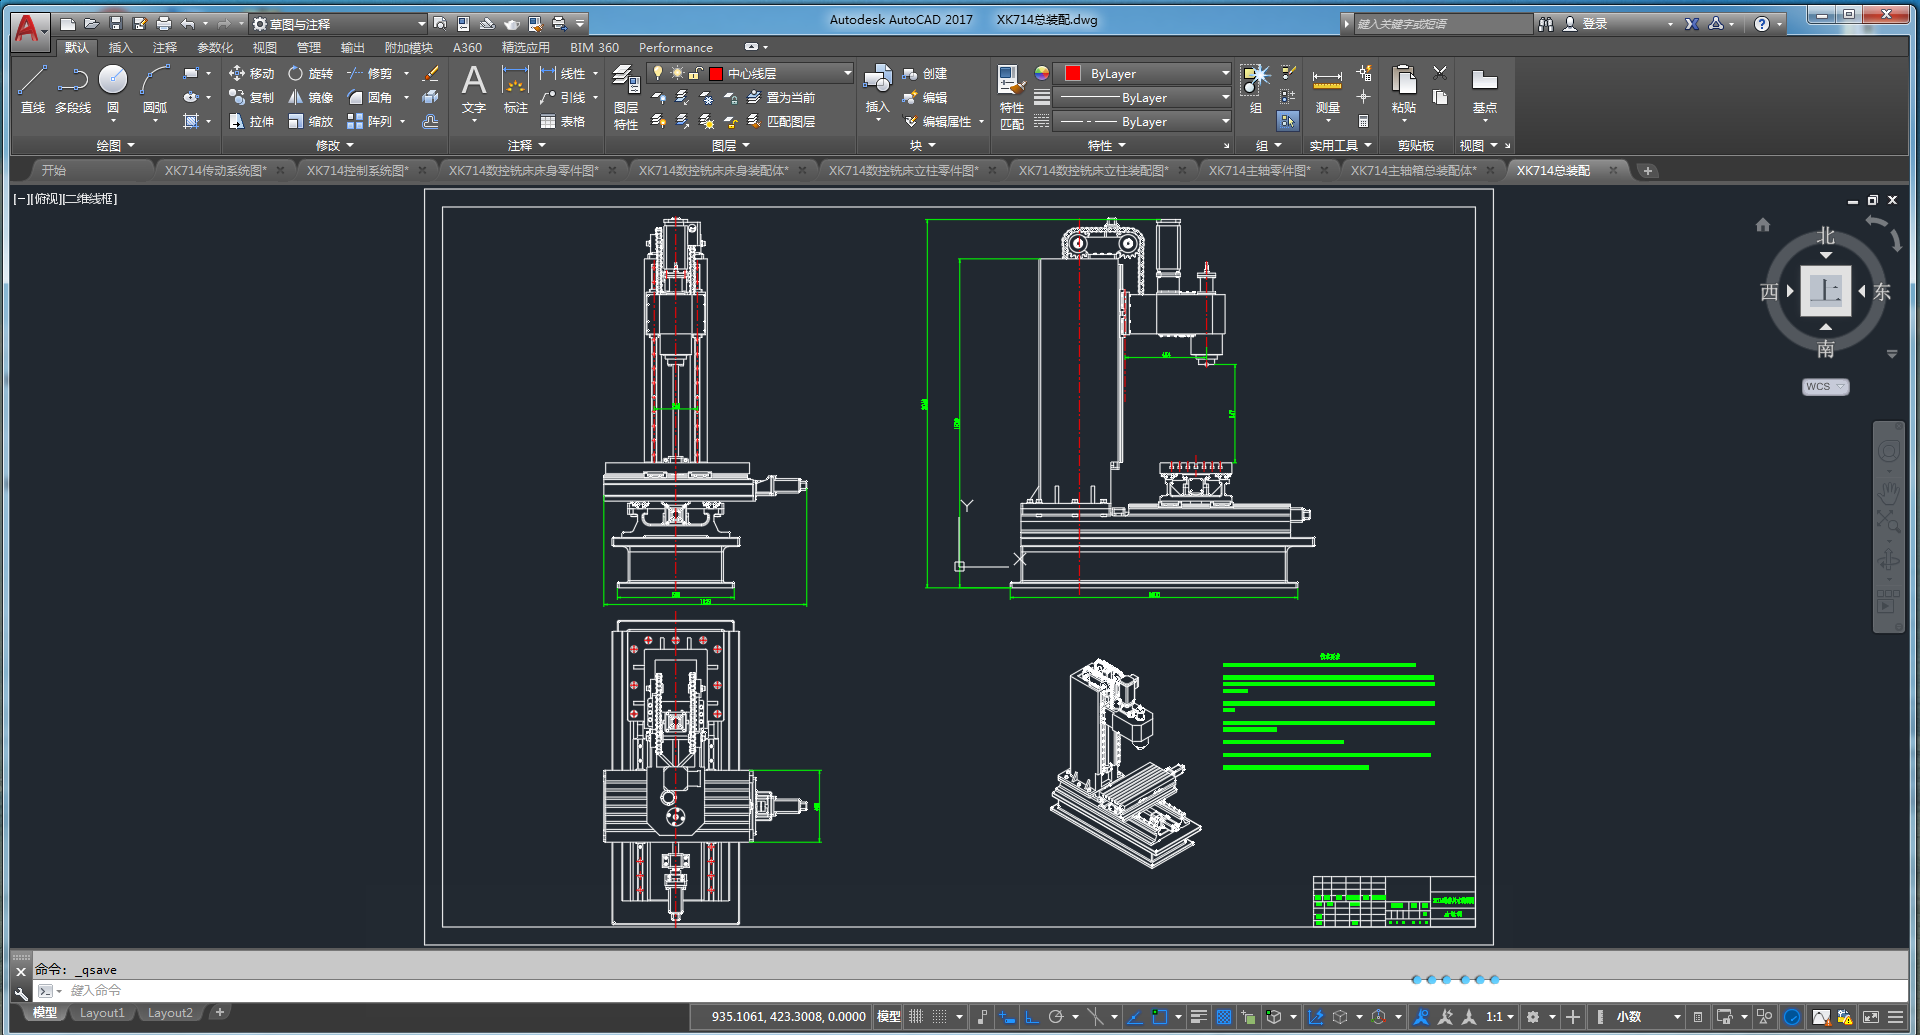
Task: Apply the Fillet (圆角) tool
Action: pos(369,97)
